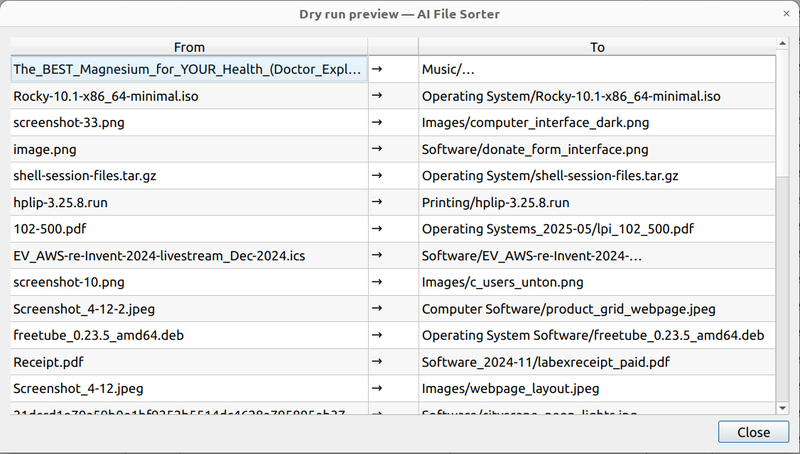The width and height of the screenshot is (800, 454).
Task: Sort by the From column header
Action: [x=189, y=47]
